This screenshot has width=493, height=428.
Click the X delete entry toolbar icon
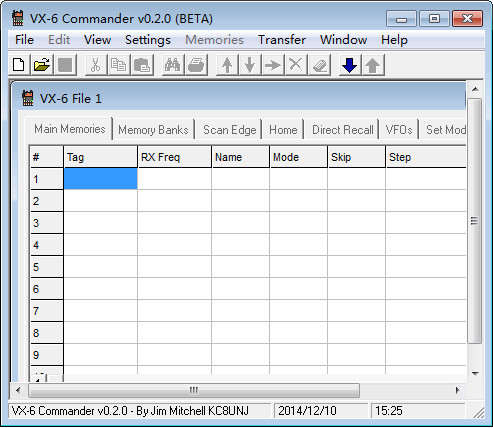(x=296, y=65)
